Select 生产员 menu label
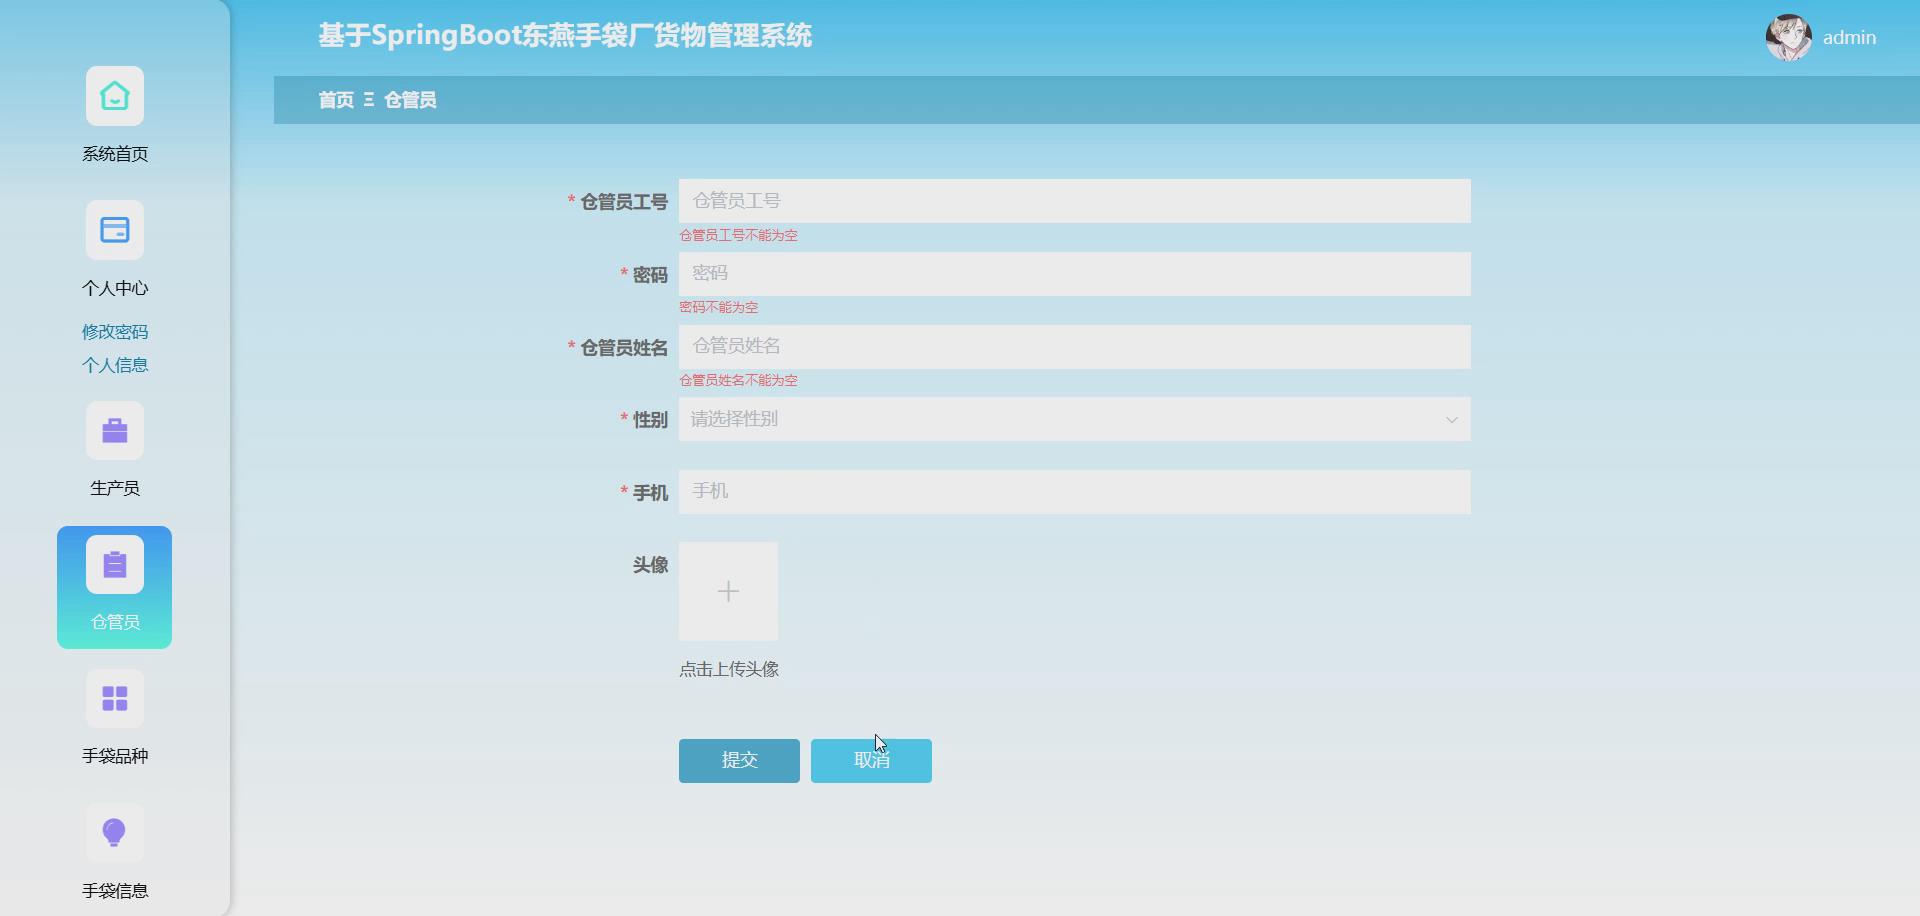1920x916 pixels. [x=115, y=488]
